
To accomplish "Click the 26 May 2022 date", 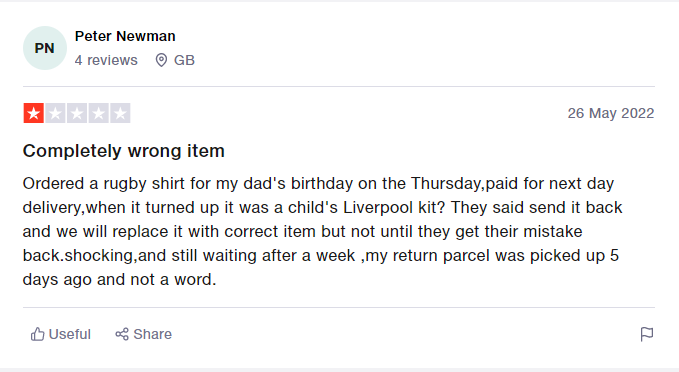I will coord(611,113).
